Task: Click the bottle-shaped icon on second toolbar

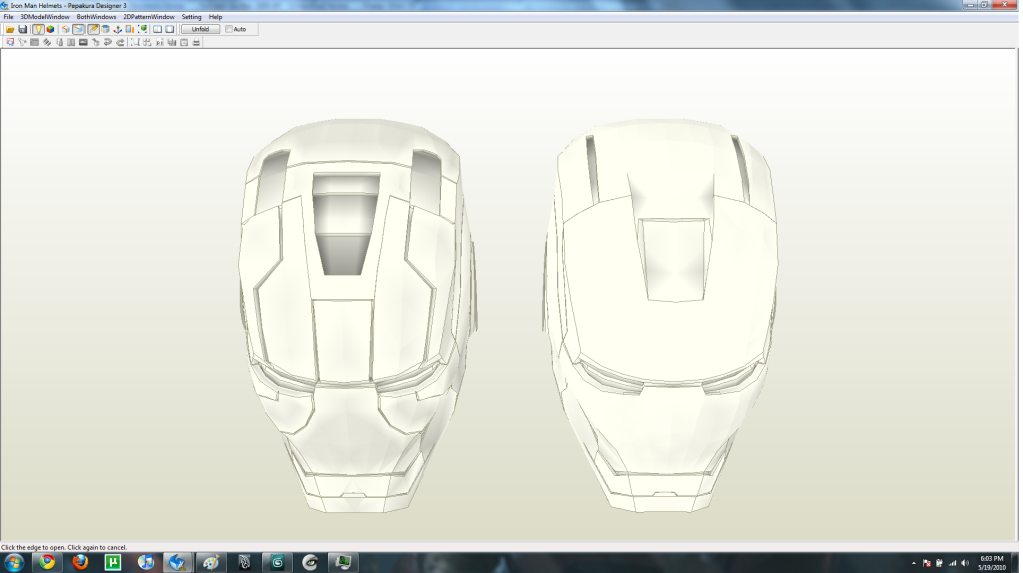Action: click(59, 42)
